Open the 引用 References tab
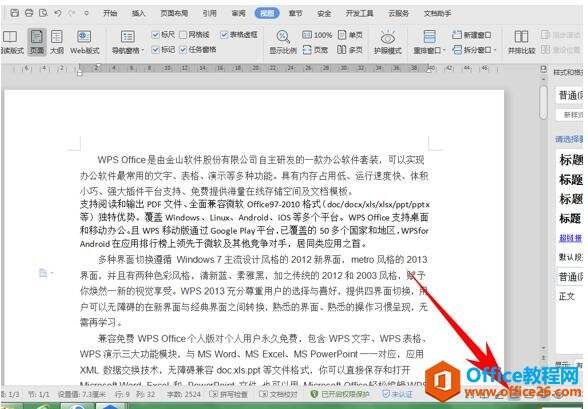This screenshot has width=588, height=409. (x=210, y=13)
